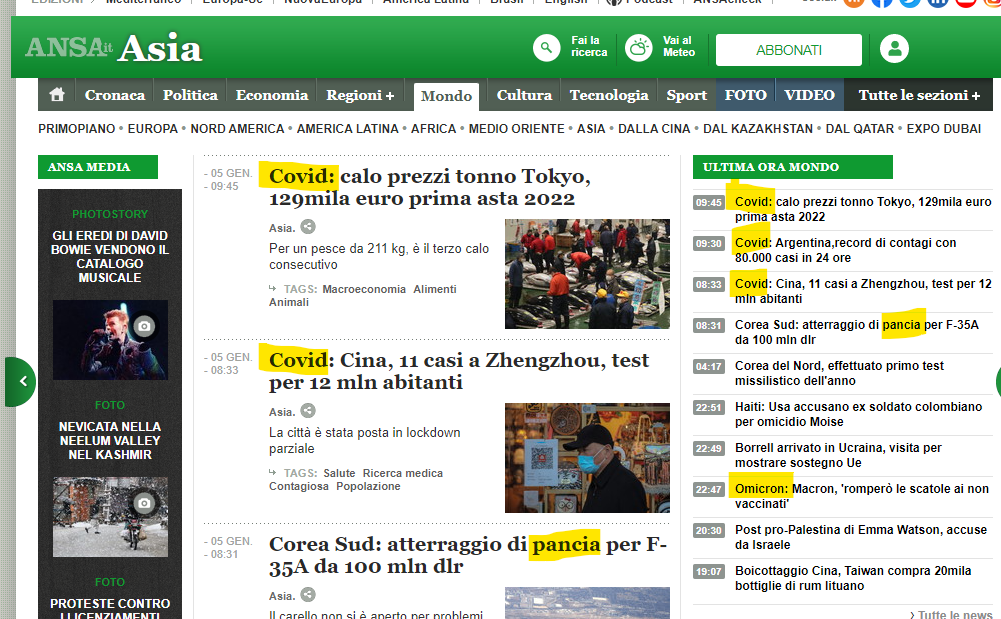This screenshot has height=619, width=1001.
Task: Open Ultima Ora item about Haiti omicidio Moise
Action: pyautogui.click(x=858, y=414)
